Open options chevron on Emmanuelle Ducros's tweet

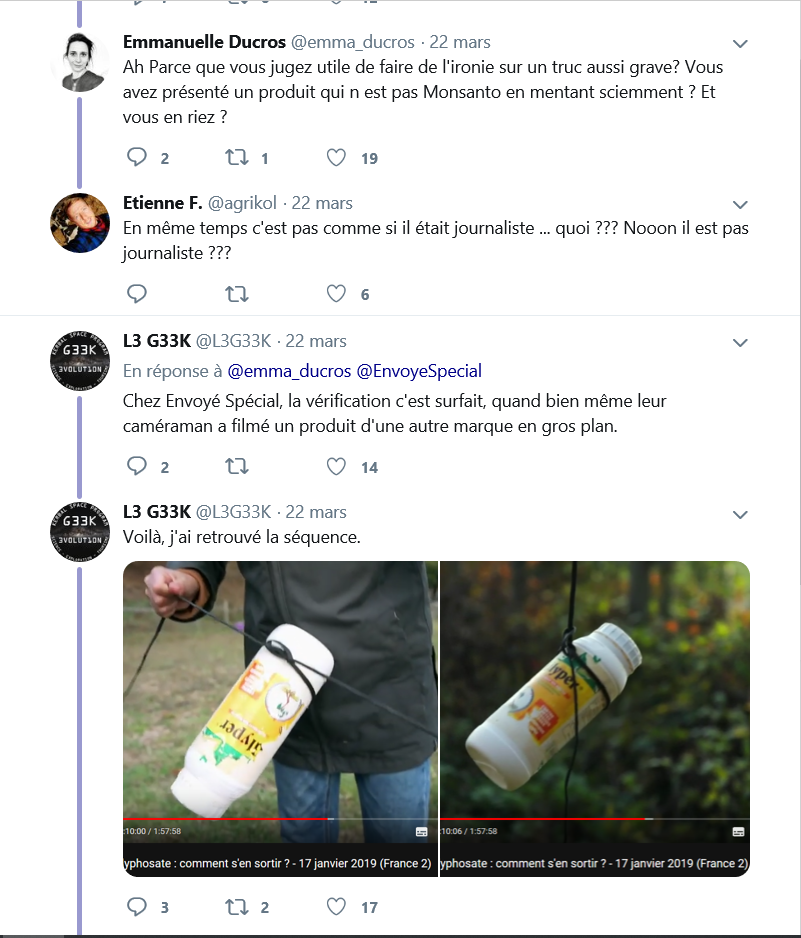(x=741, y=44)
